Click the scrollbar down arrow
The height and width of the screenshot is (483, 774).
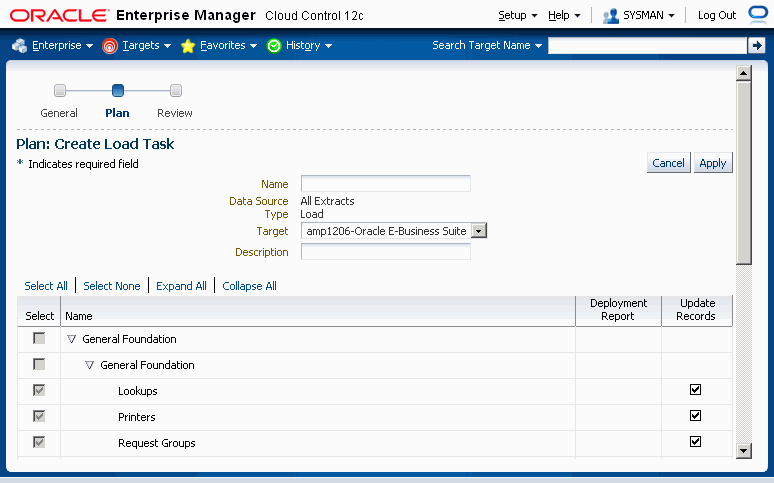[743, 450]
